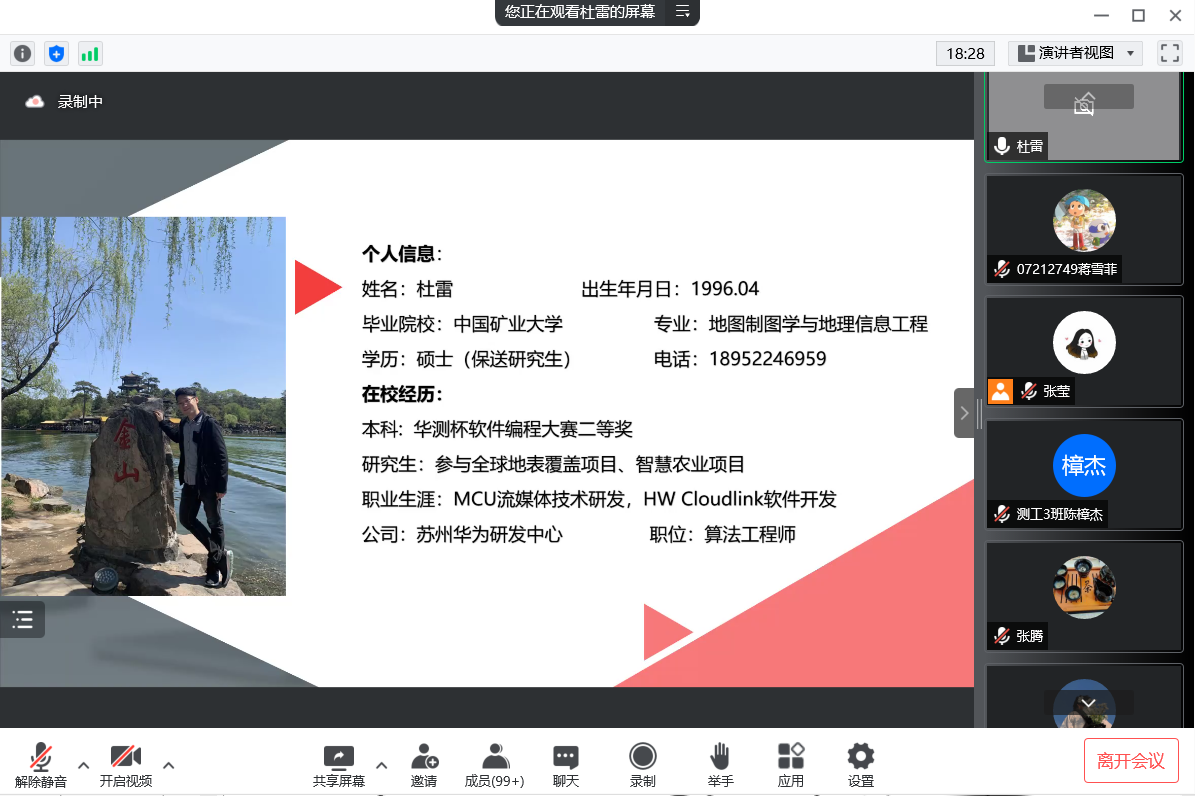Open the 成员(99+) members list
1195x796 pixels.
coord(494,764)
